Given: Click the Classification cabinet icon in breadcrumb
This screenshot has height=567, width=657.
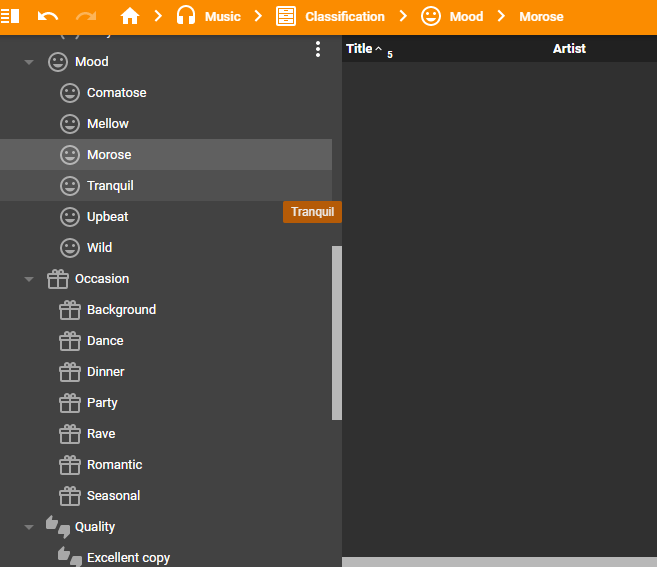Looking at the screenshot, I should tap(286, 16).
